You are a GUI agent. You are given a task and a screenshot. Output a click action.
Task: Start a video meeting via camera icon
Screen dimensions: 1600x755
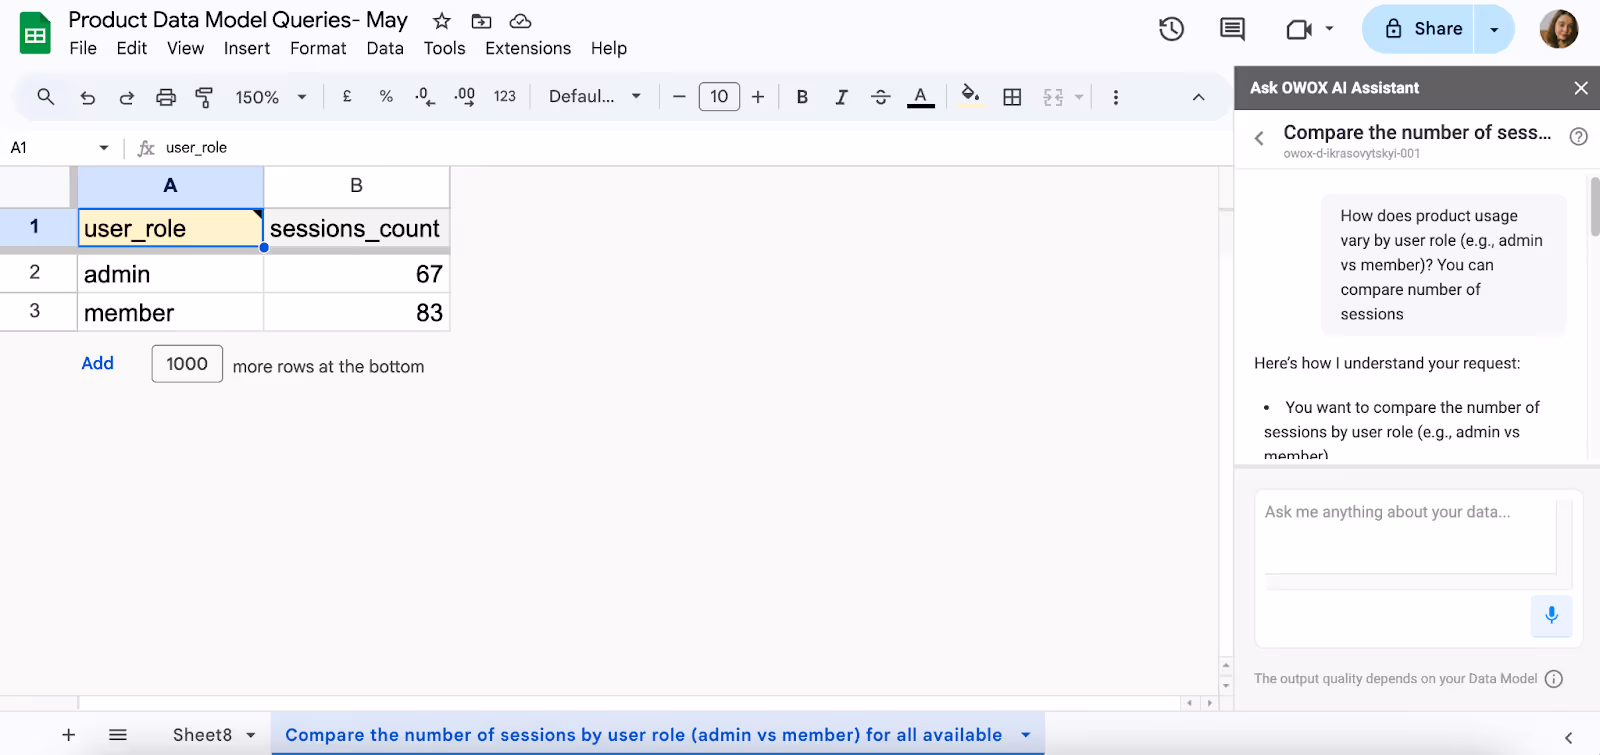[x=1298, y=29]
